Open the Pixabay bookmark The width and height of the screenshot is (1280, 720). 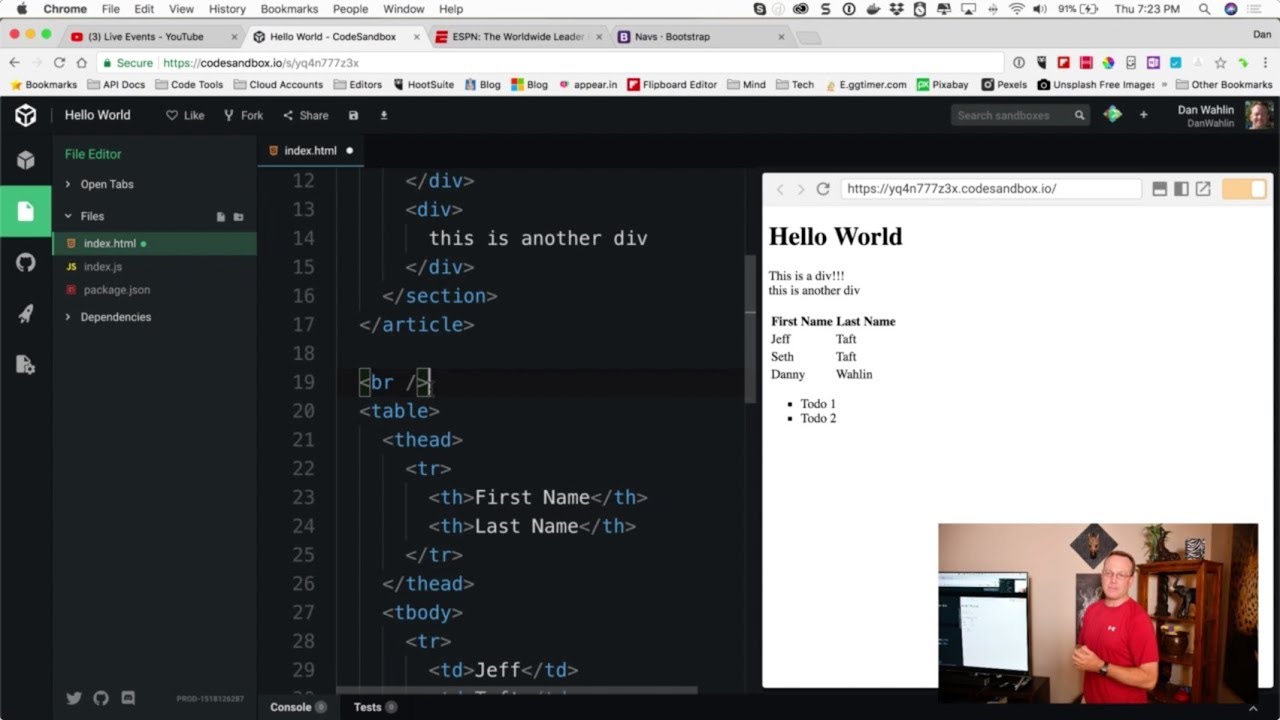942,85
